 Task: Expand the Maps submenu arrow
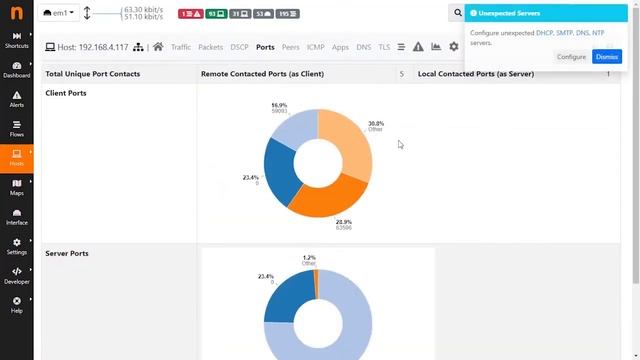31,182
